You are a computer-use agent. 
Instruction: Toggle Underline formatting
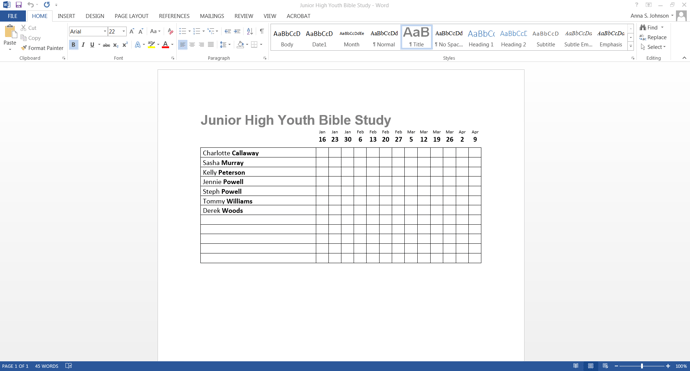(x=92, y=44)
